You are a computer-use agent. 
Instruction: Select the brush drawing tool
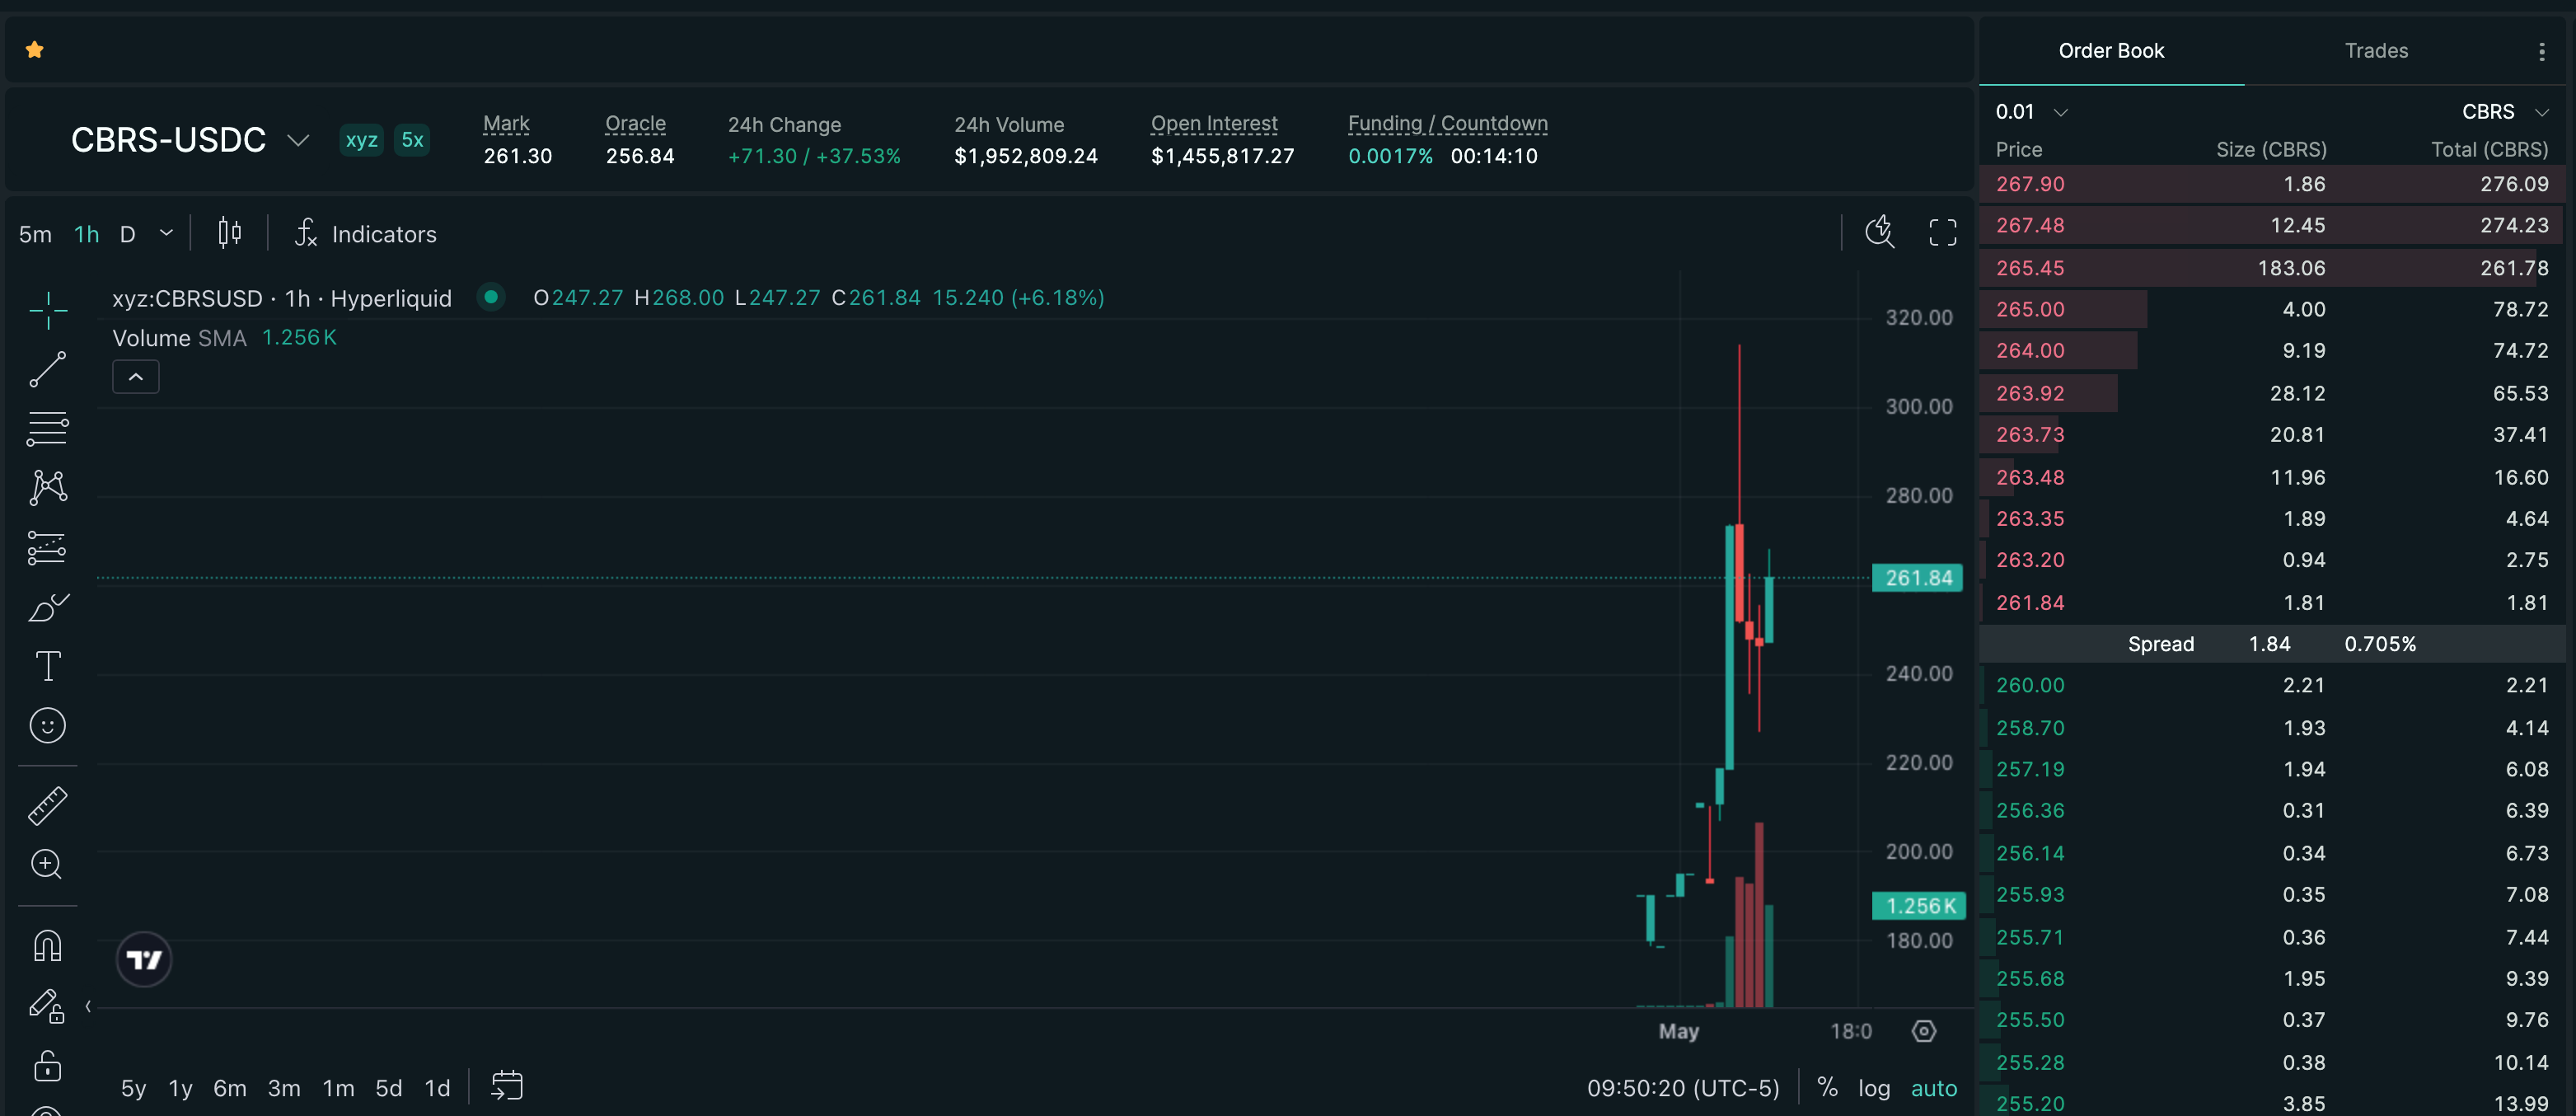pos(48,607)
